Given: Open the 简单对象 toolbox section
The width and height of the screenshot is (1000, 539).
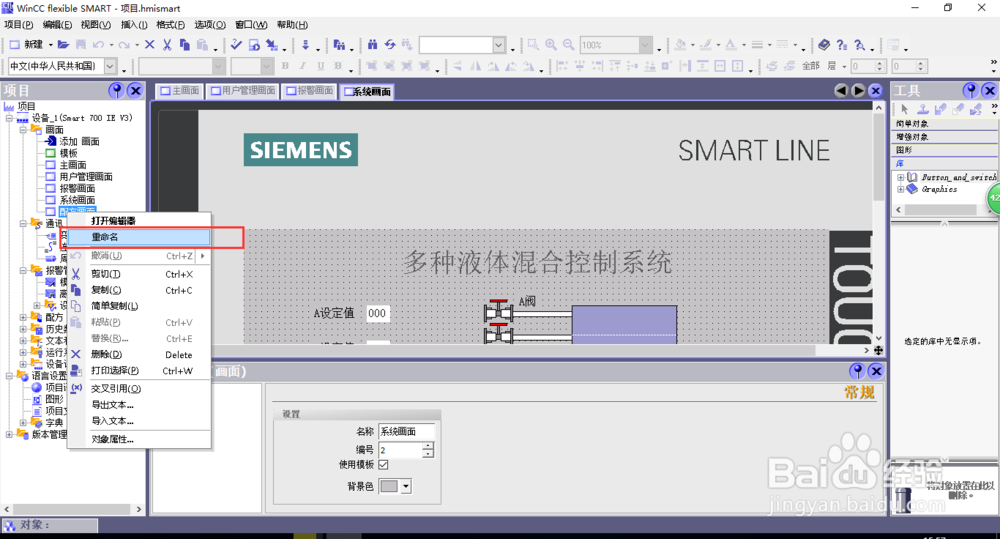Looking at the screenshot, I should coord(945,124).
